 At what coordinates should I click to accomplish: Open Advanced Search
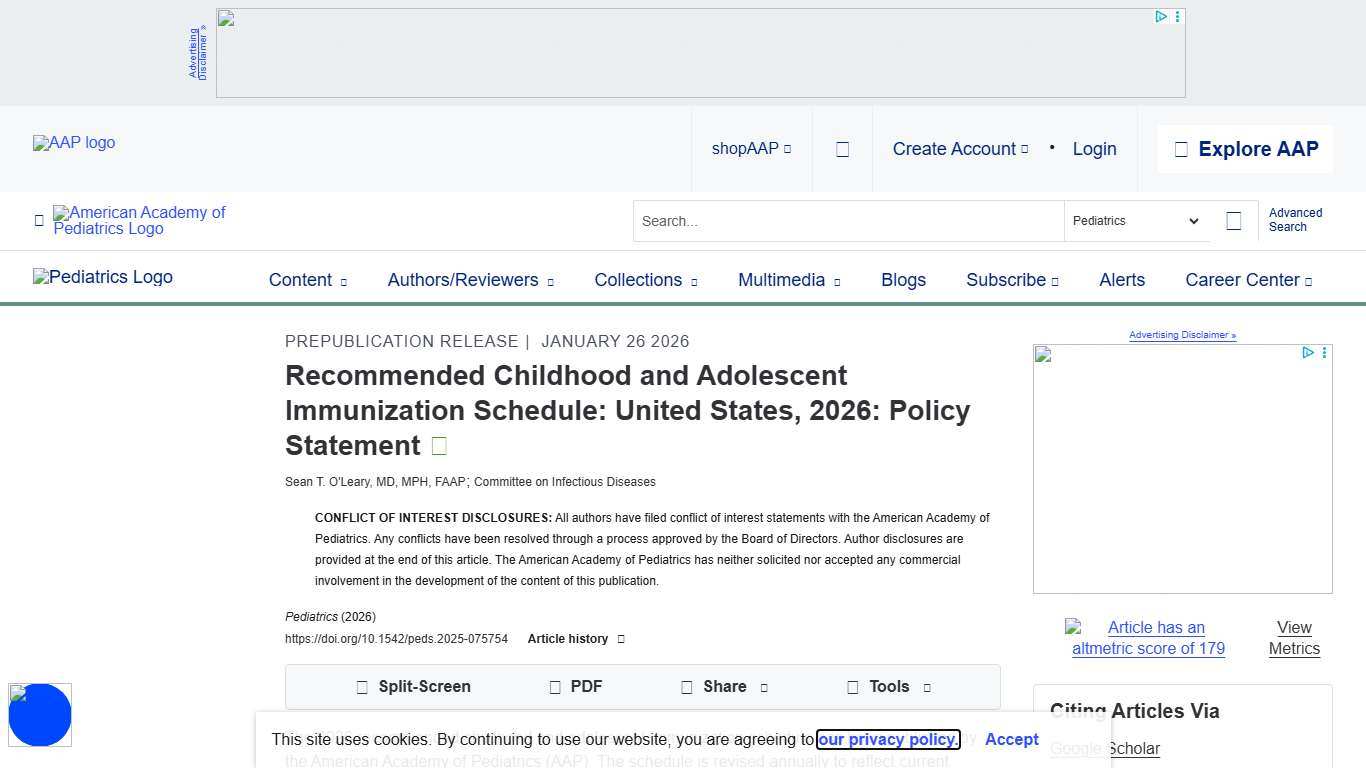click(1295, 220)
